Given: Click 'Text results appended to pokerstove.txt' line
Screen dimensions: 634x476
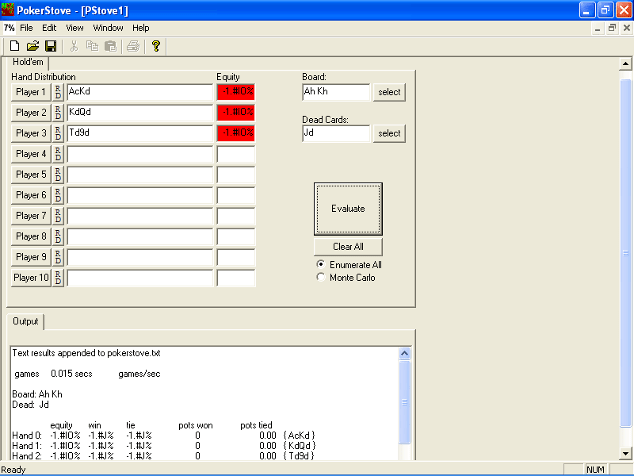Looking at the screenshot, I should coord(86,353).
